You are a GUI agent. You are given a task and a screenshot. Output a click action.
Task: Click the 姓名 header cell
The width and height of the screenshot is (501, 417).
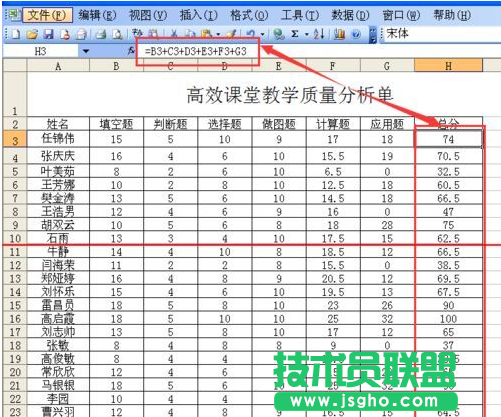(x=58, y=124)
